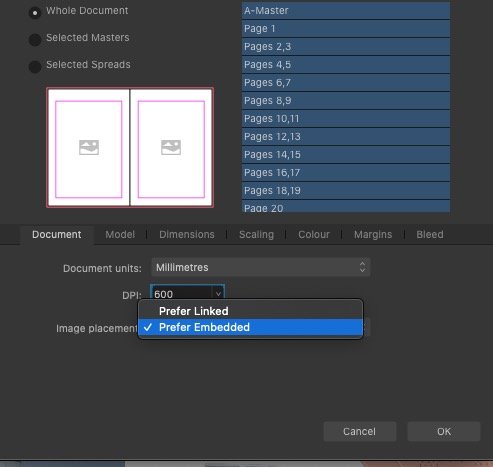493x467 pixels.
Task: Expand the DPI combo box arrow
Action: coord(218,294)
